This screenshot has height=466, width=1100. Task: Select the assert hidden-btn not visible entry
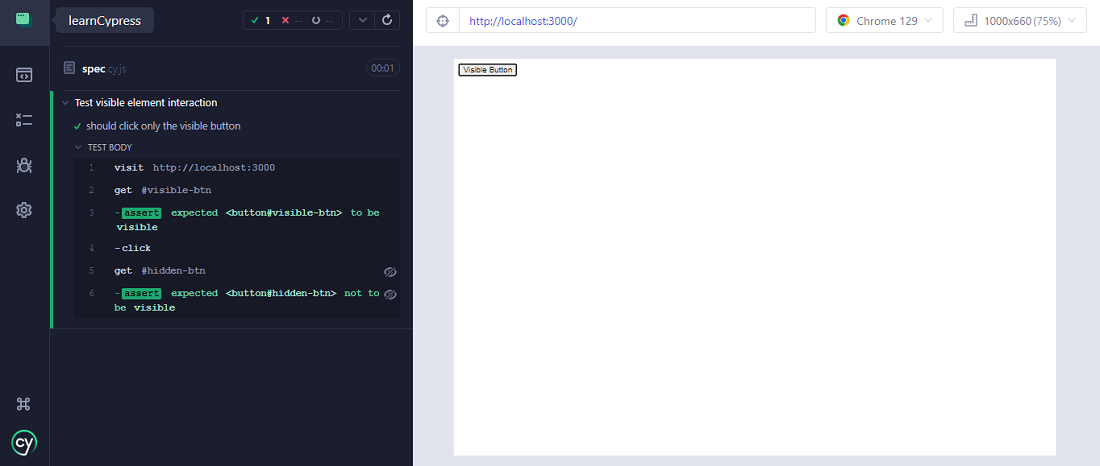coord(236,300)
